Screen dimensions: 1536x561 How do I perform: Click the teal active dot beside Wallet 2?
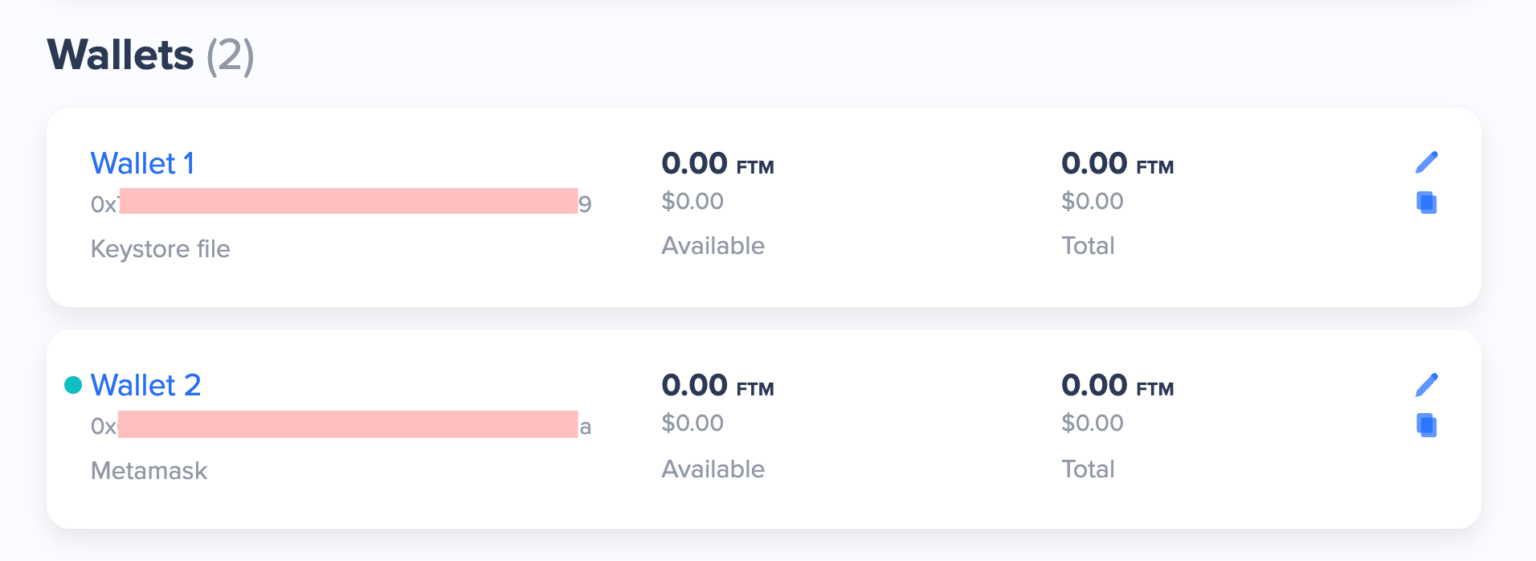click(73, 385)
